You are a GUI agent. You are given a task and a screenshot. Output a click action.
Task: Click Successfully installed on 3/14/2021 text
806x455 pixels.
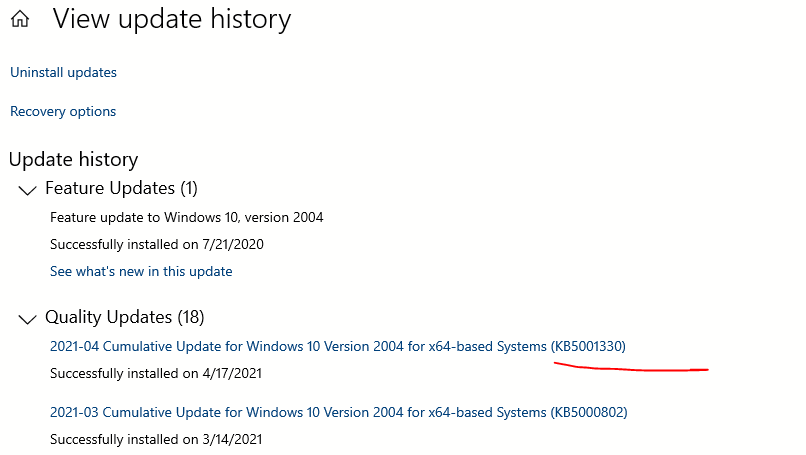coord(156,440)
